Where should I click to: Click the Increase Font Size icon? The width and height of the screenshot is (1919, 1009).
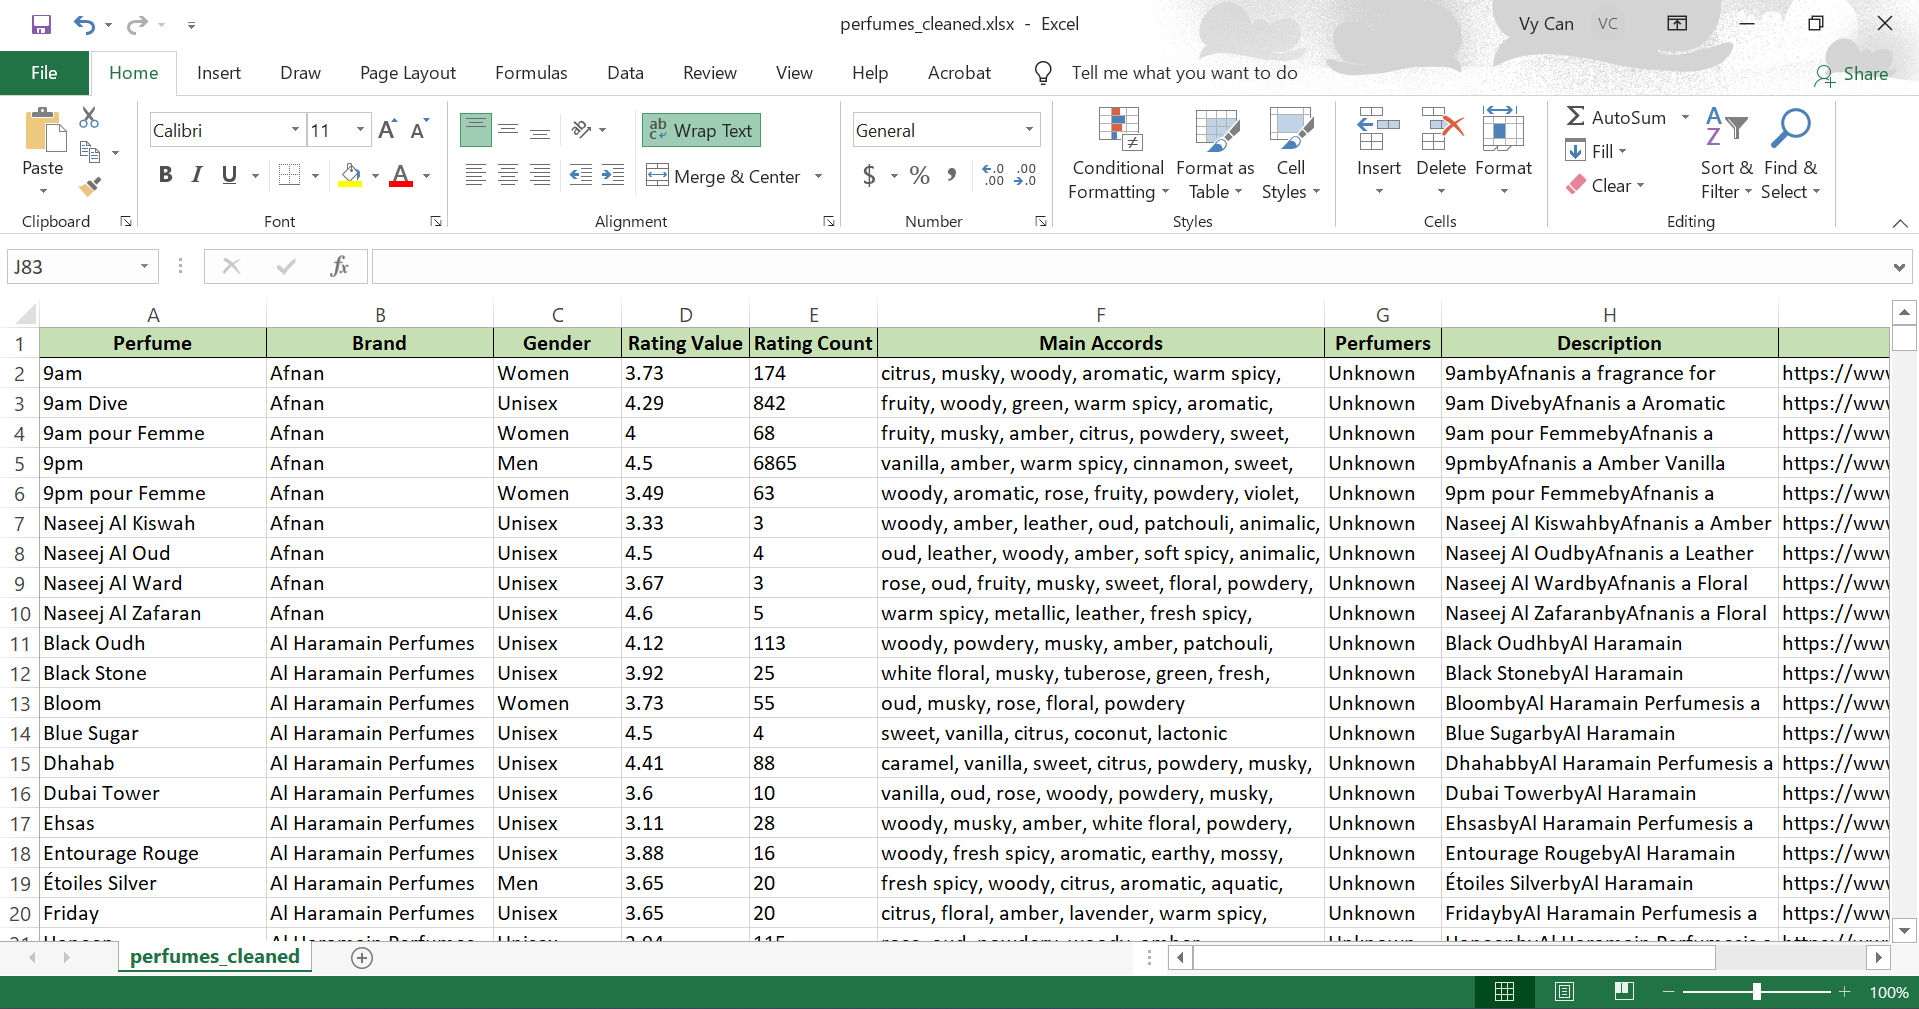click(388, 130)
